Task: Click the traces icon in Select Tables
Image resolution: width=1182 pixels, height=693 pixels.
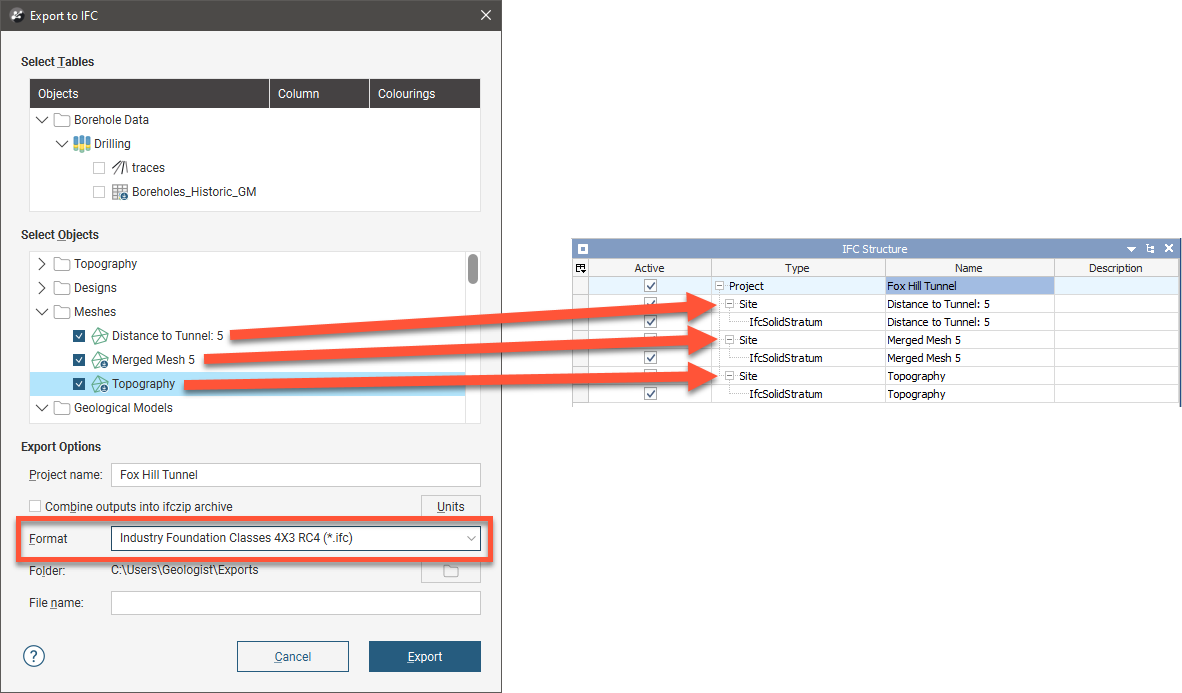Action: [x=120, y=167]
